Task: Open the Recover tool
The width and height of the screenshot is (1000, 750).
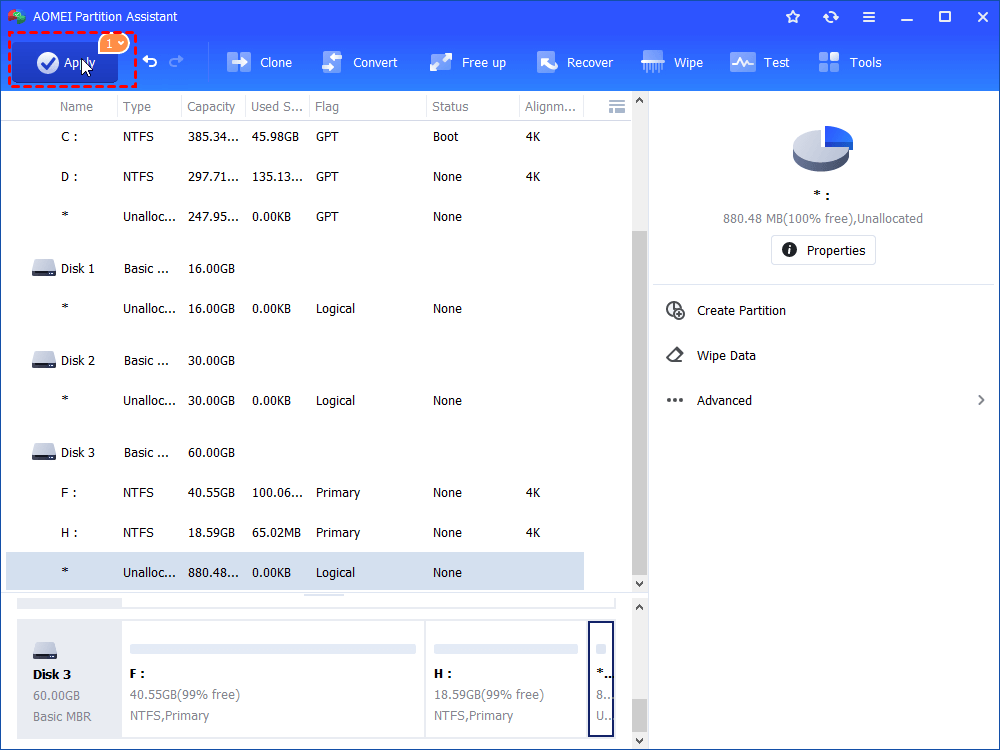Action: (575, 62)
